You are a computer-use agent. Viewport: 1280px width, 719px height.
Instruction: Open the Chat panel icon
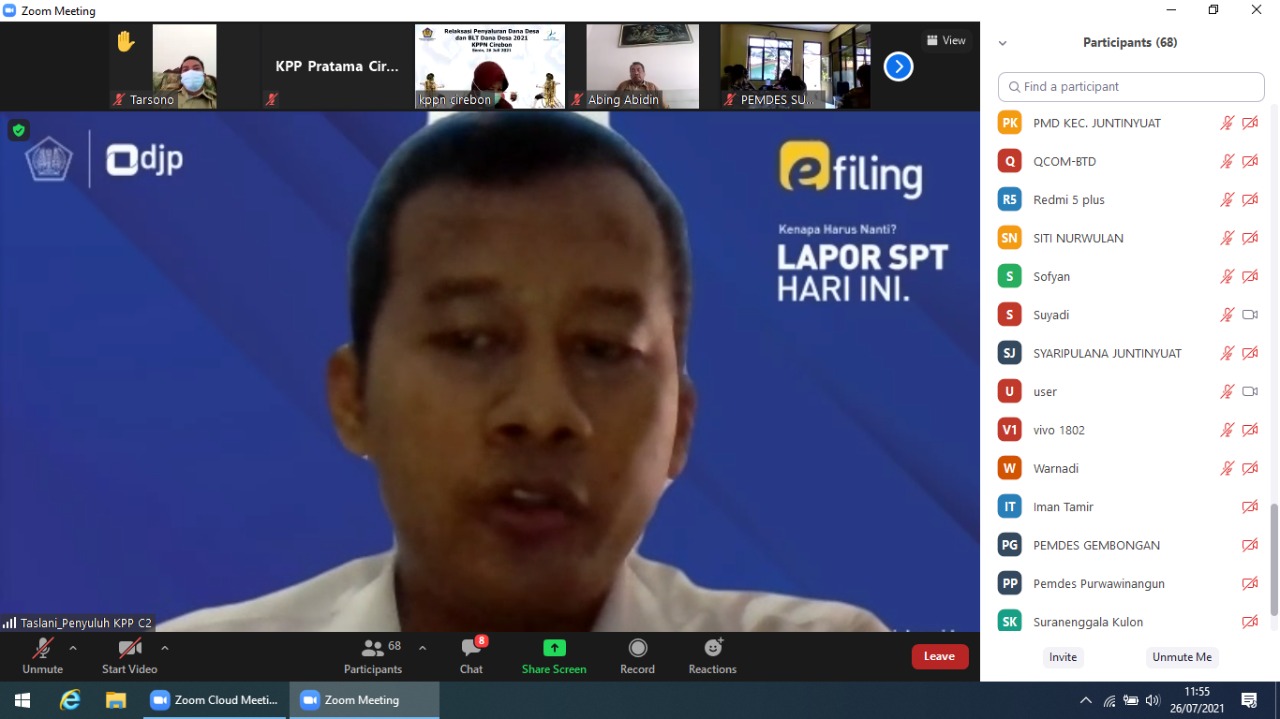click(471, 649)
